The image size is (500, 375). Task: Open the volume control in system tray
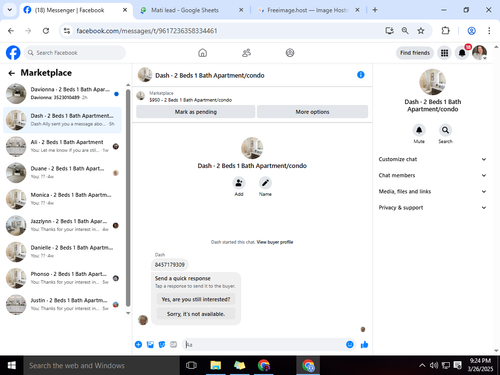point(434,365)
